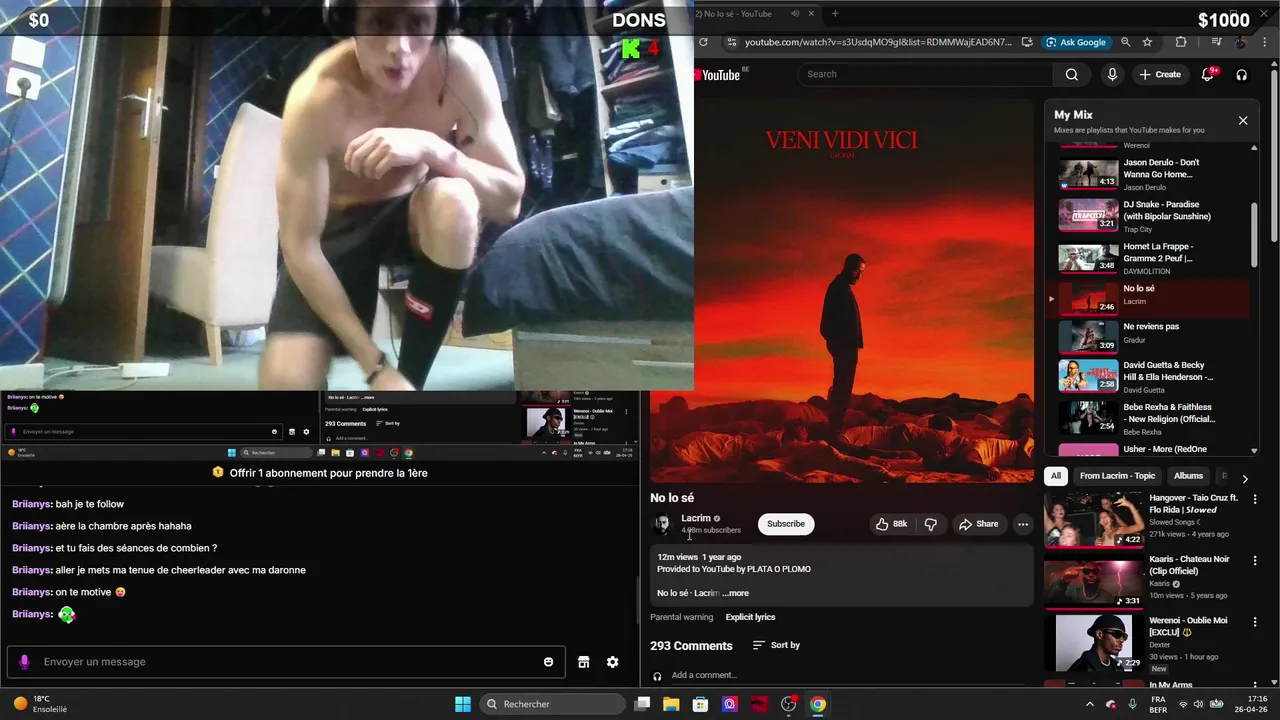Open the comments 'Sort by' dropdown
This screenshot has width=1280, height=720.
click(x=776, y=645)
